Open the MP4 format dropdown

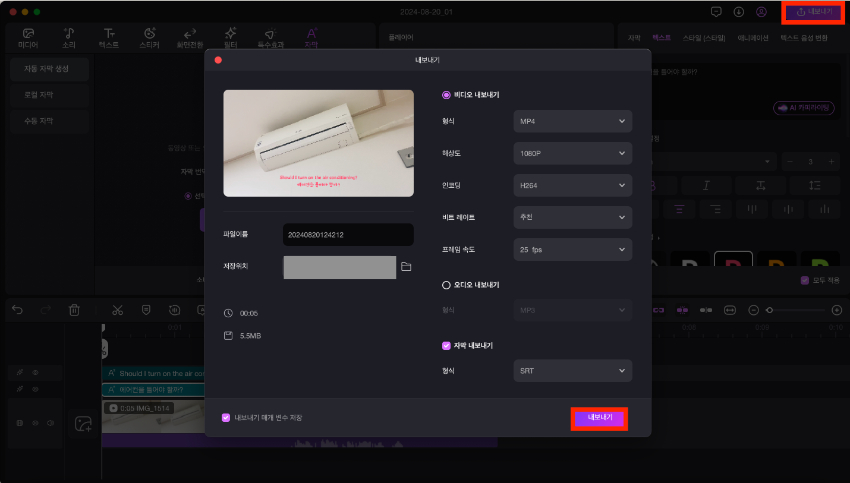coord(573,121)
